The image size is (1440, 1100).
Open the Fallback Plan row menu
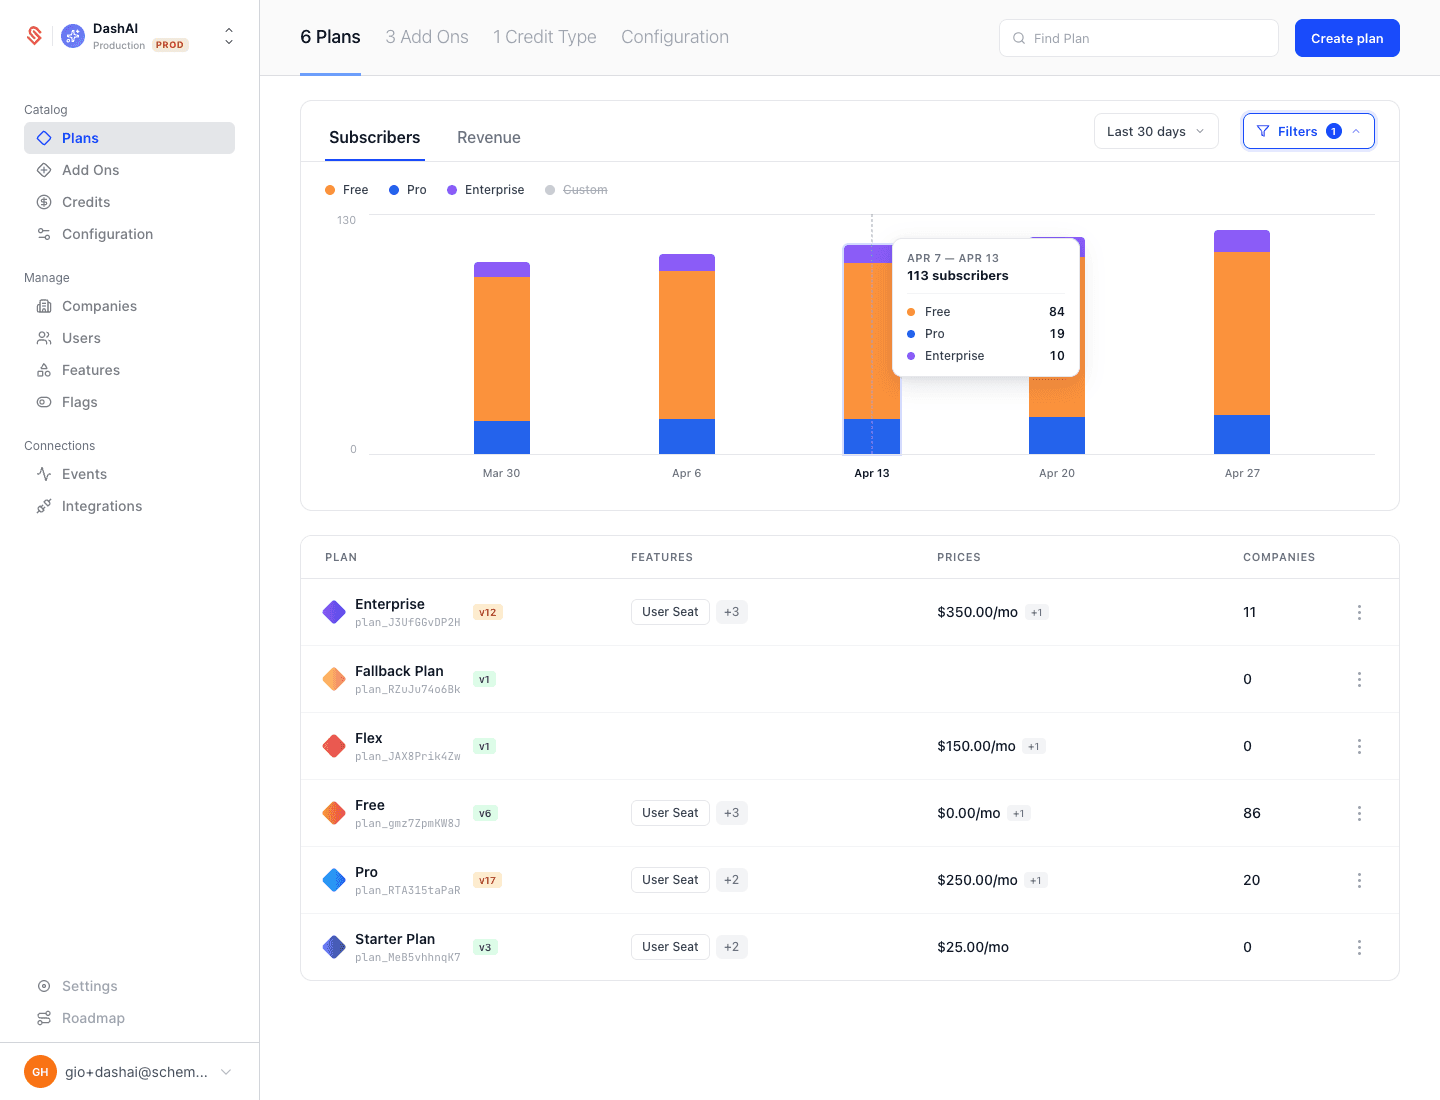pyautogui.click(x=1359, y=679)
